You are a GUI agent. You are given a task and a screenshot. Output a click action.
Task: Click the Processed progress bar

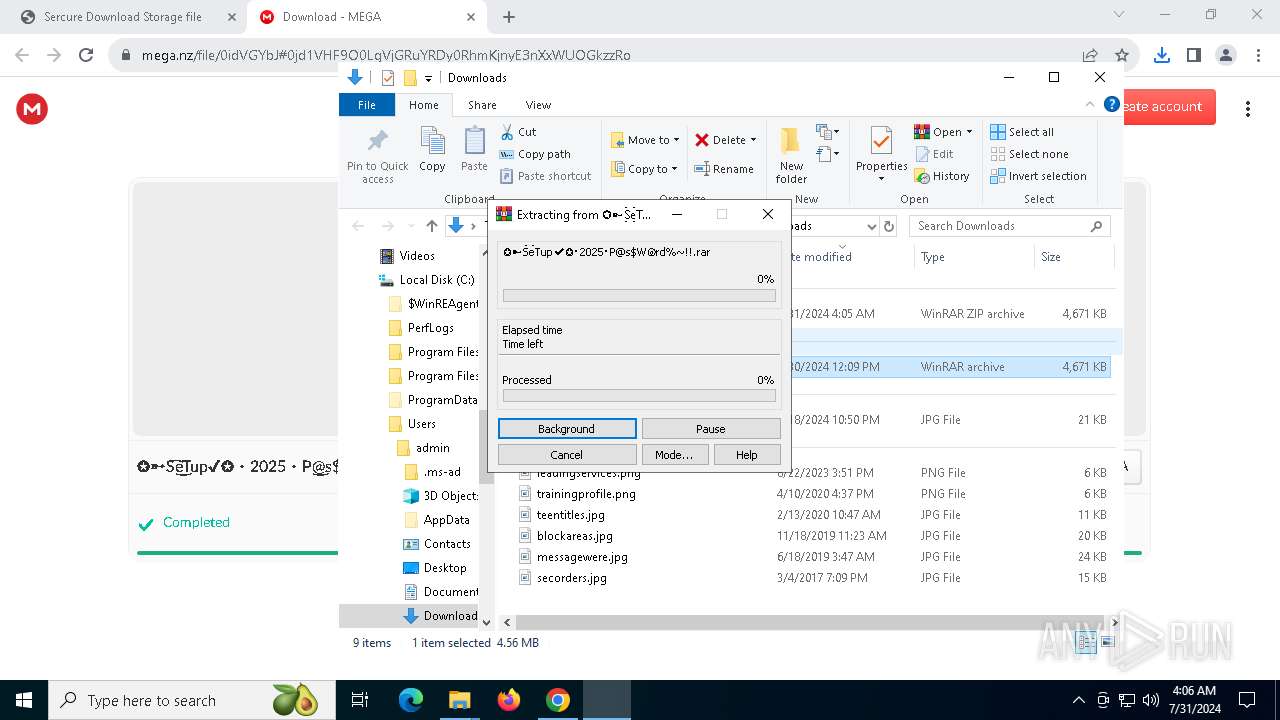(x=639, y=395)
